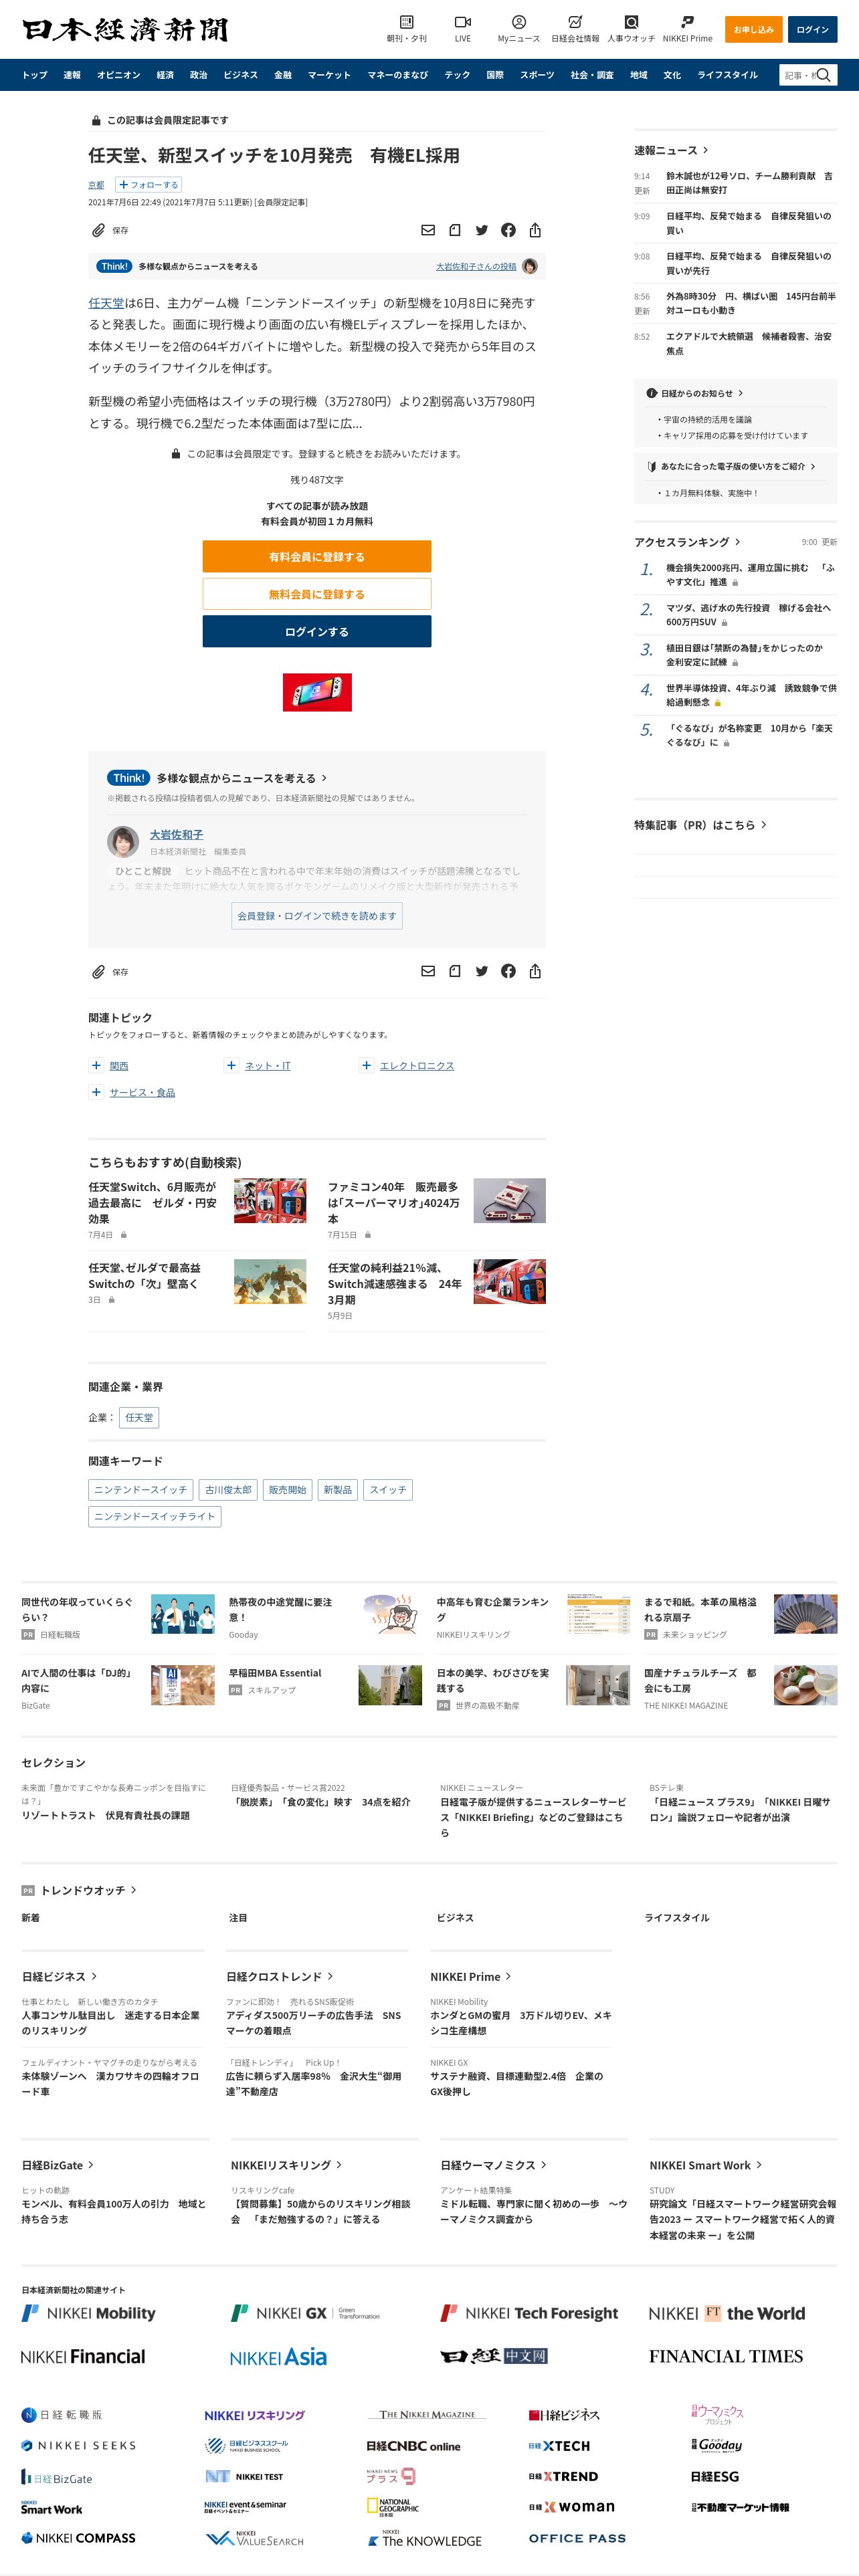Click the お申し込み orange button
859x2576 pixels.
754,29
